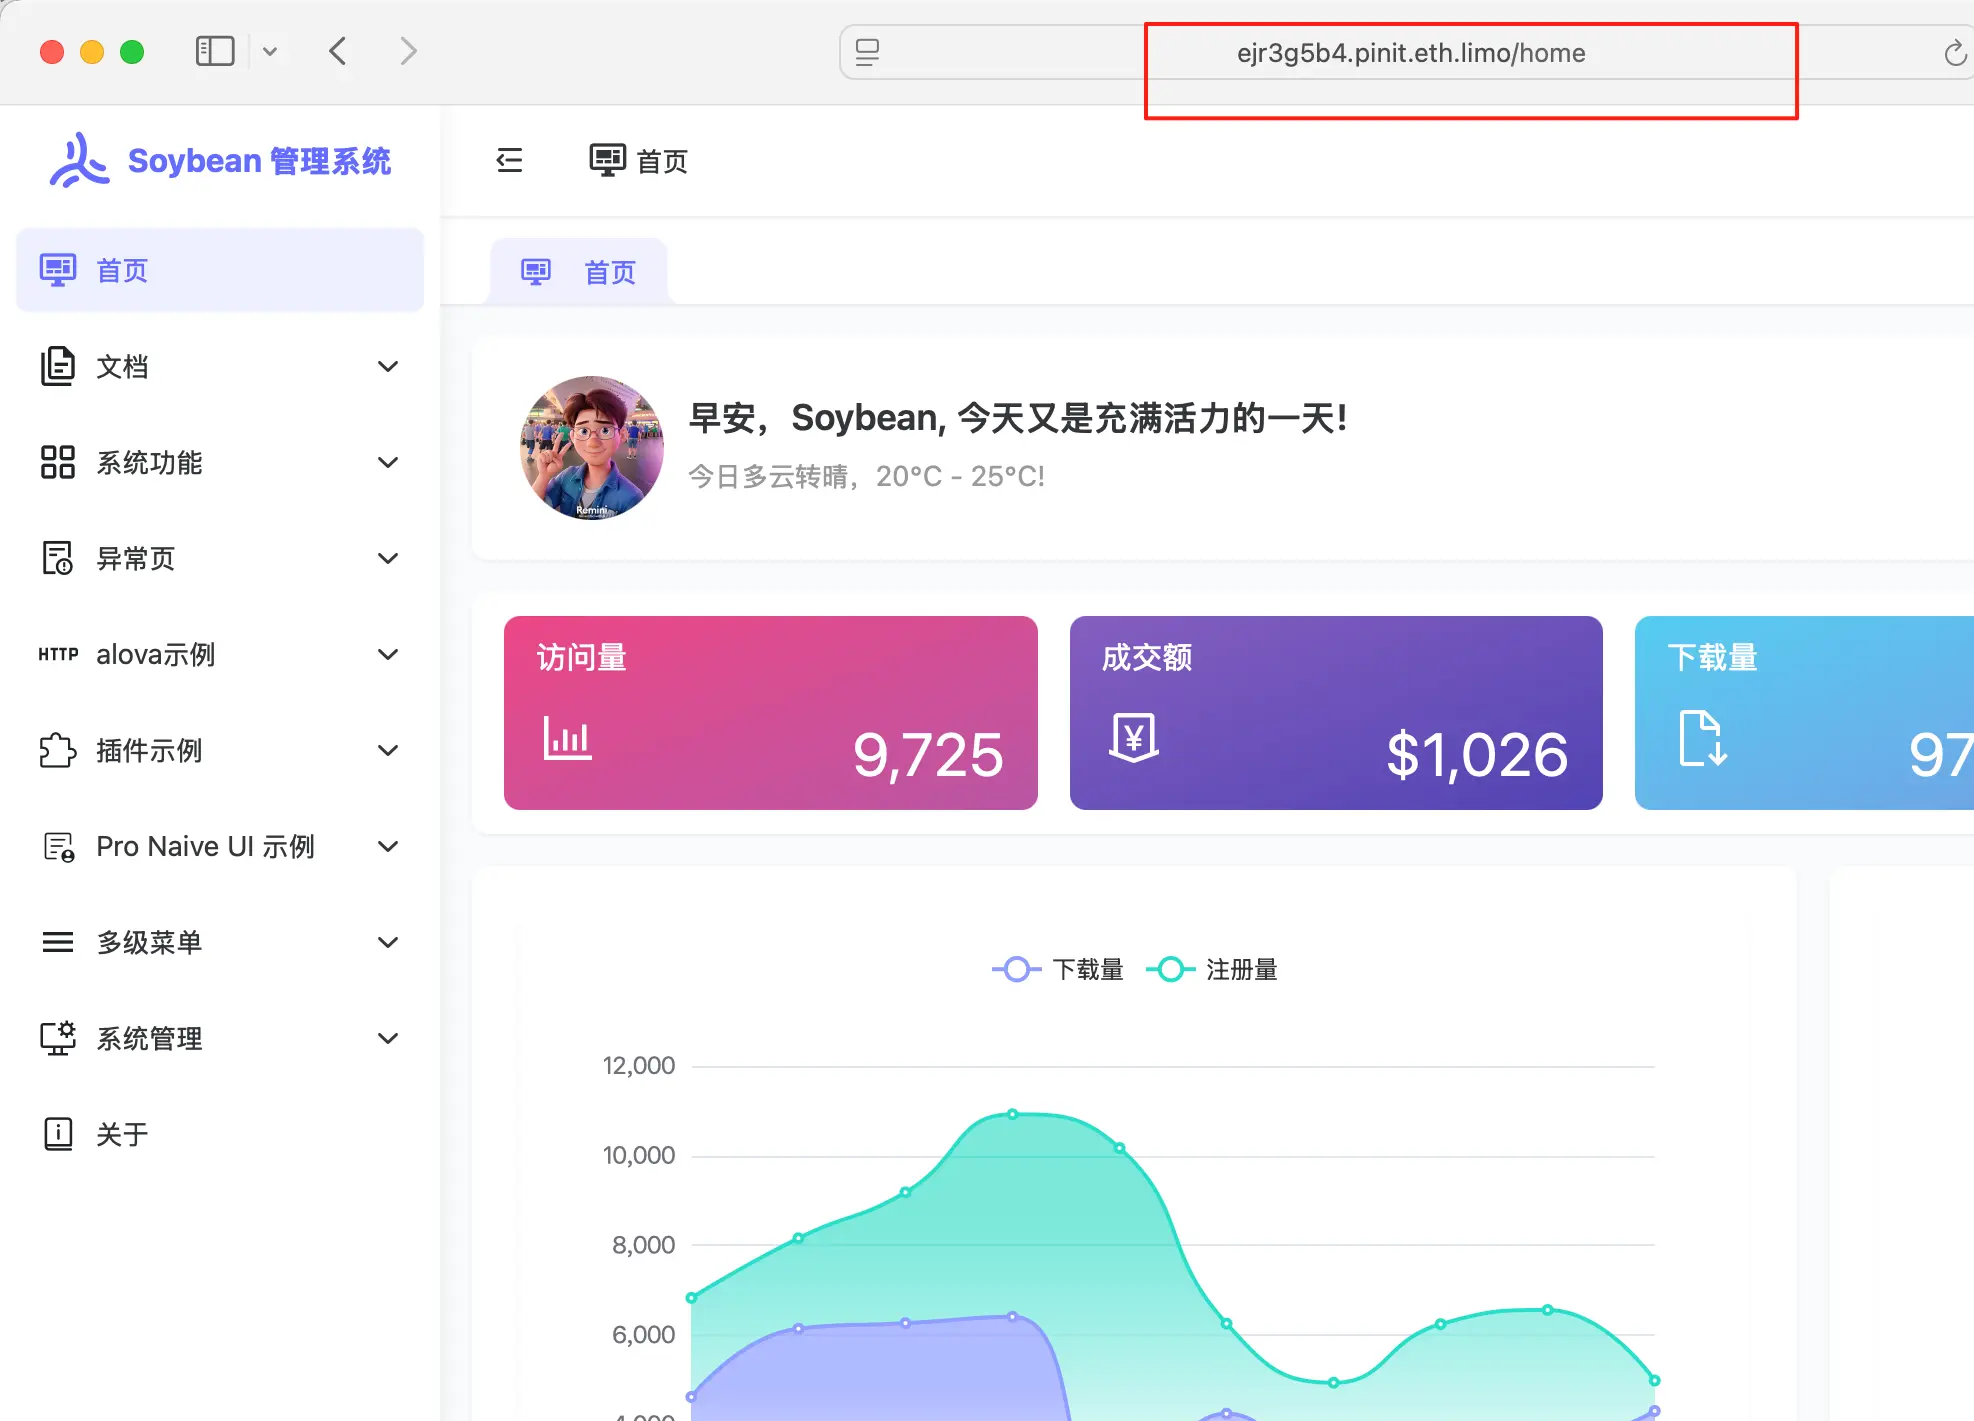
Task: Click the bar chart icon on the 访问量 card
Action: 566,739
